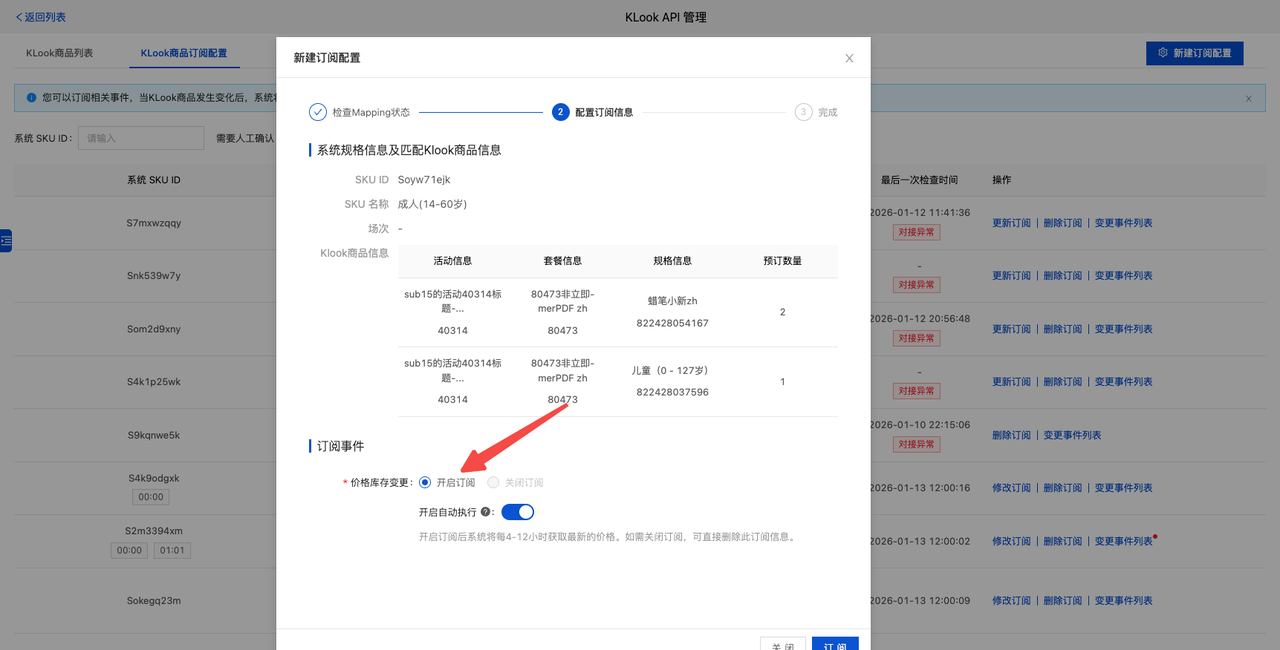1280x650 pixels.
Task: Click the first row's 更新订阅 link
Action: (1011, 222)
